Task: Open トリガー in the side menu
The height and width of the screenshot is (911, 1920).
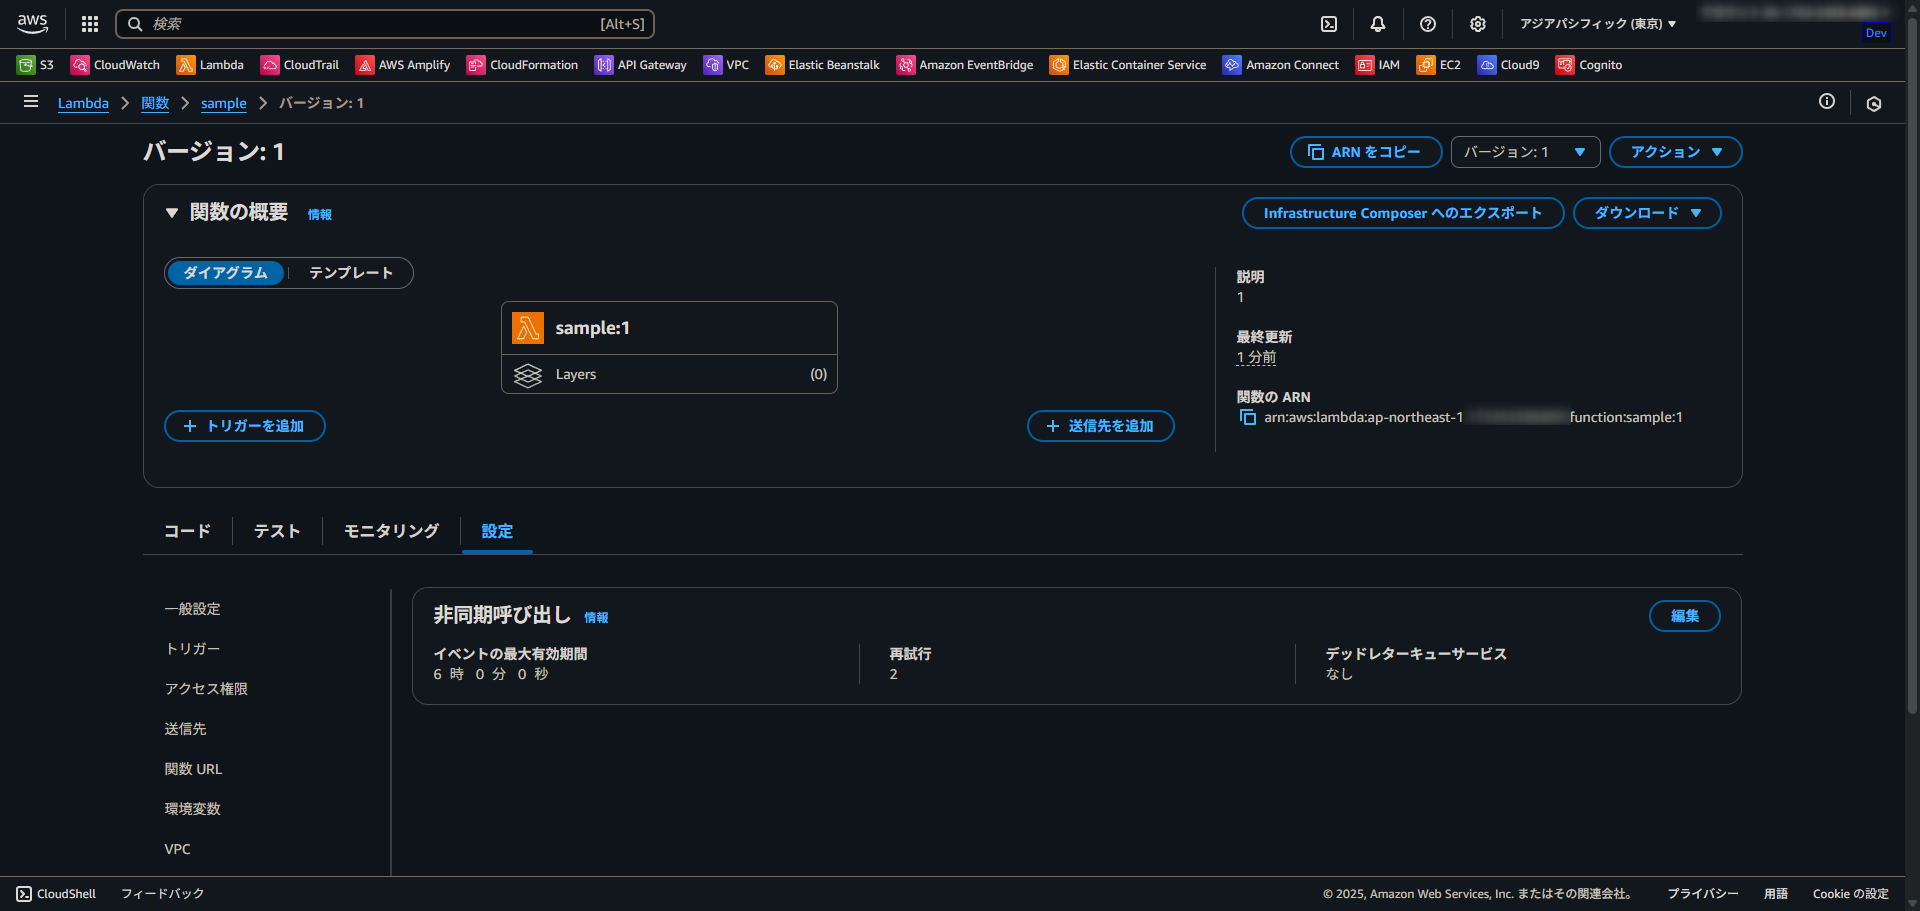Action: [193, 649]
